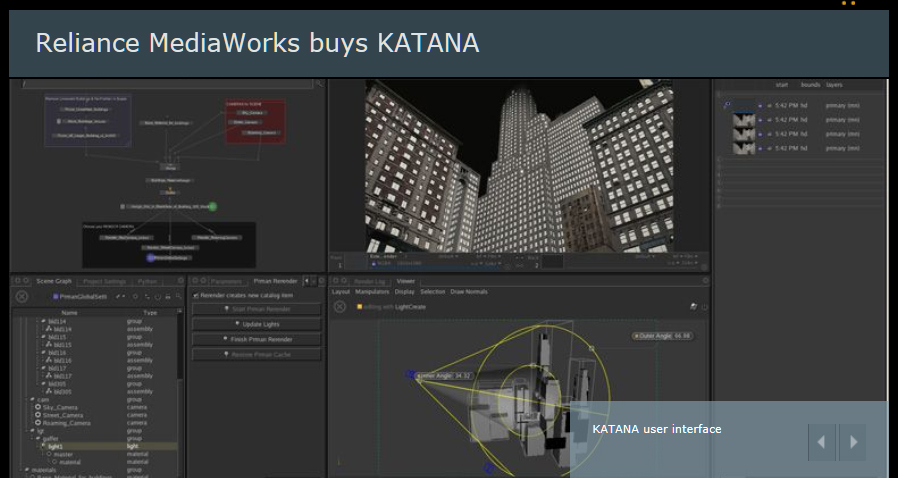Image resolution: width=898 pixels, height=478 pixels.
Task: Click Restore Prman Cache button
Action: (257, 355)
